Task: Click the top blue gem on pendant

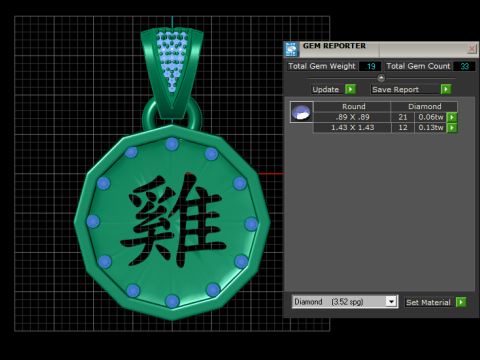Action: 172,144
